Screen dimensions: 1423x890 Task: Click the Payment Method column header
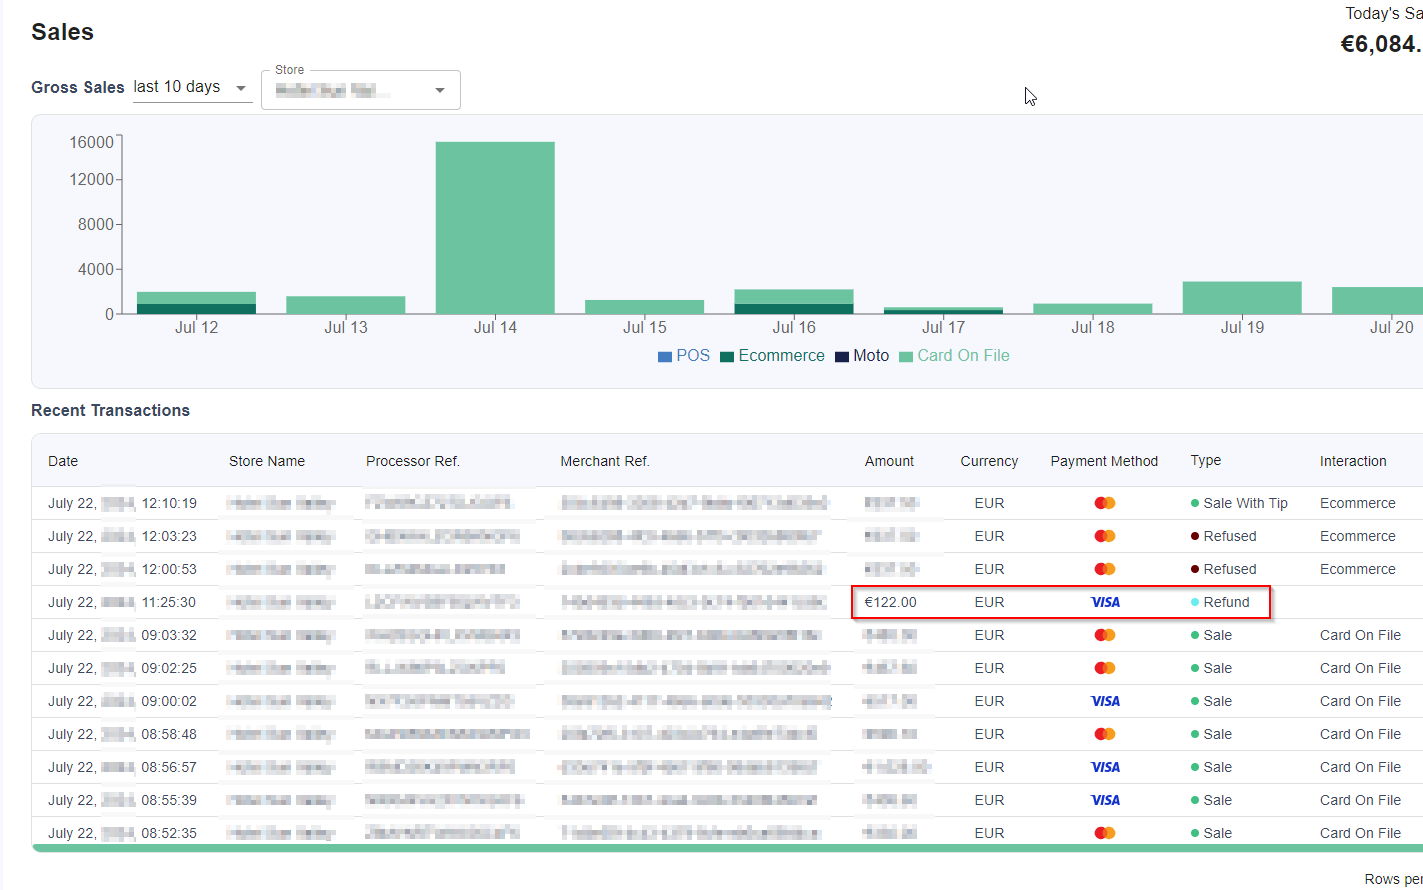point(1104,461)
